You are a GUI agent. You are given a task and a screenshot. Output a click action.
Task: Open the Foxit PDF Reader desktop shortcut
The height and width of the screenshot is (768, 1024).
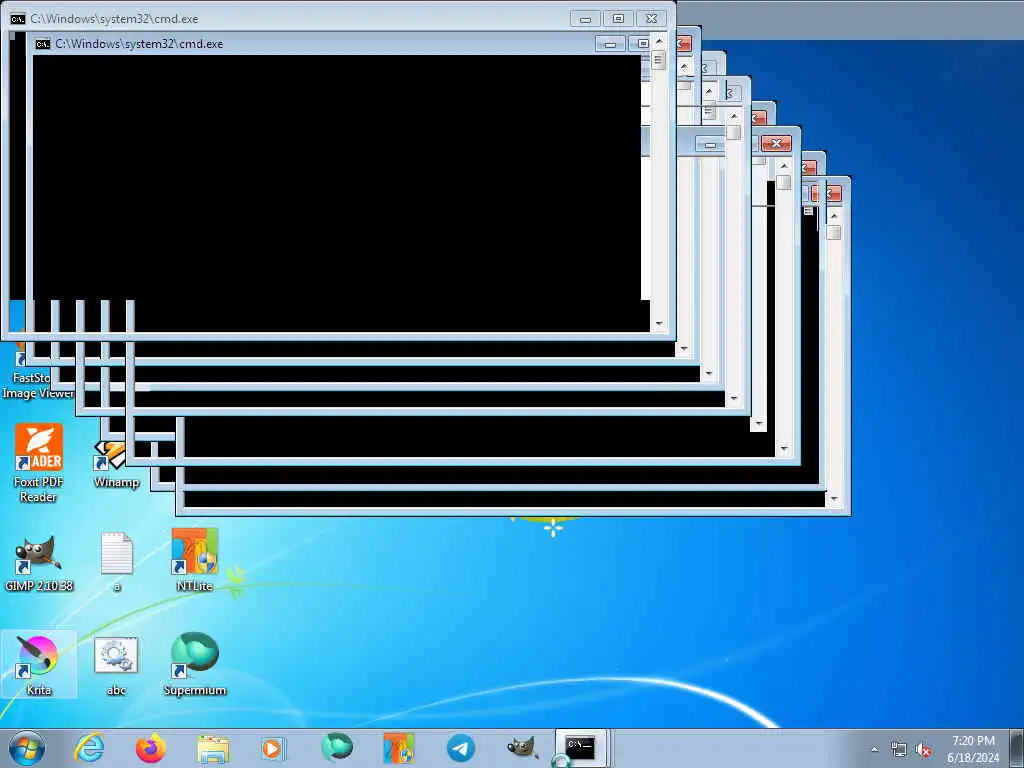(x=39, y=462)
